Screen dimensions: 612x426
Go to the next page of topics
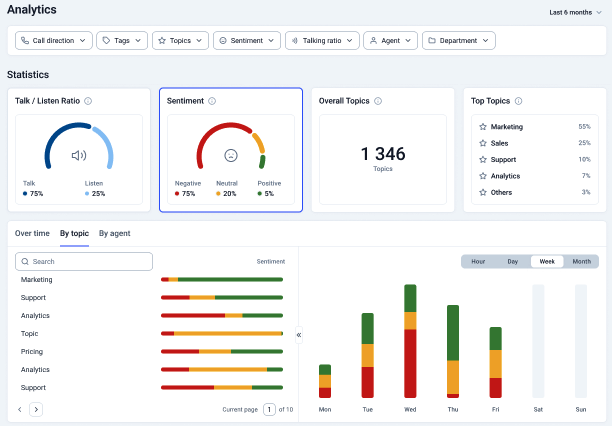click(36, 409)
